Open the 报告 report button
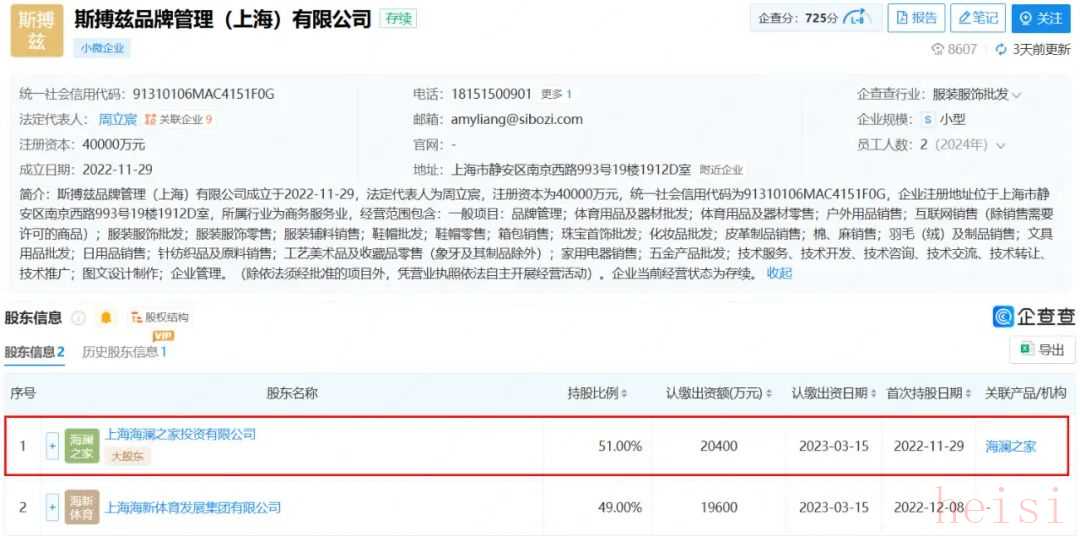 [915, 19]
